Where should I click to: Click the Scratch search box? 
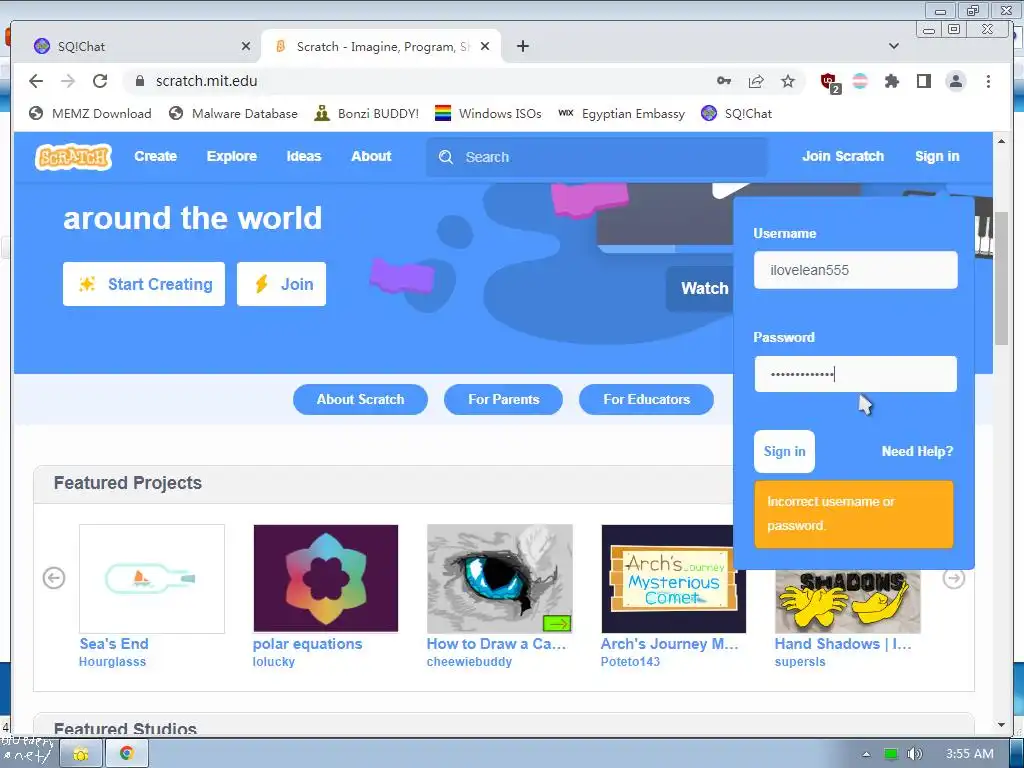coord(596,157)
